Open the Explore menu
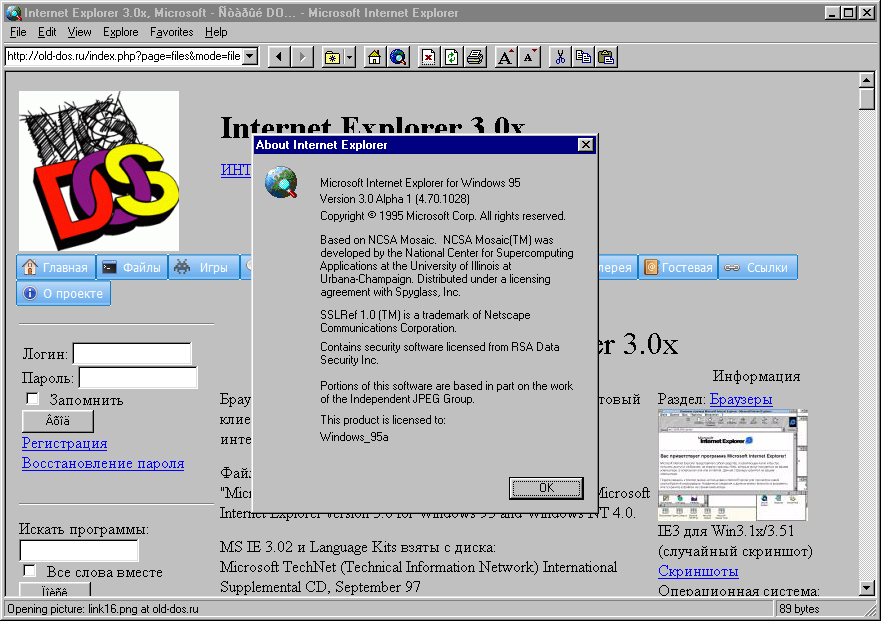 (120, 32)
